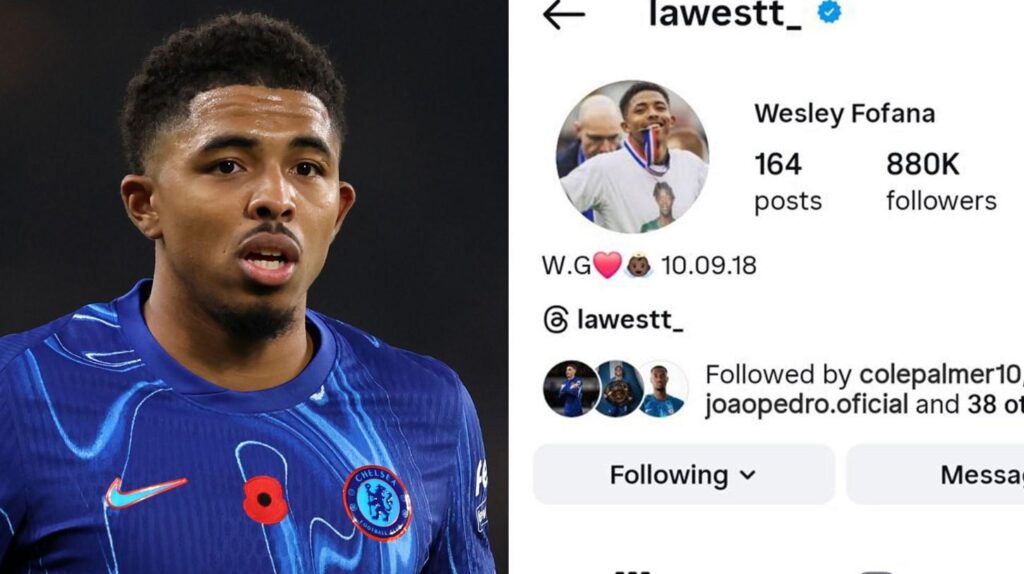Click third mutual follower avatar
Viewport: 1024px width, 574px height.
pos(662,389)
